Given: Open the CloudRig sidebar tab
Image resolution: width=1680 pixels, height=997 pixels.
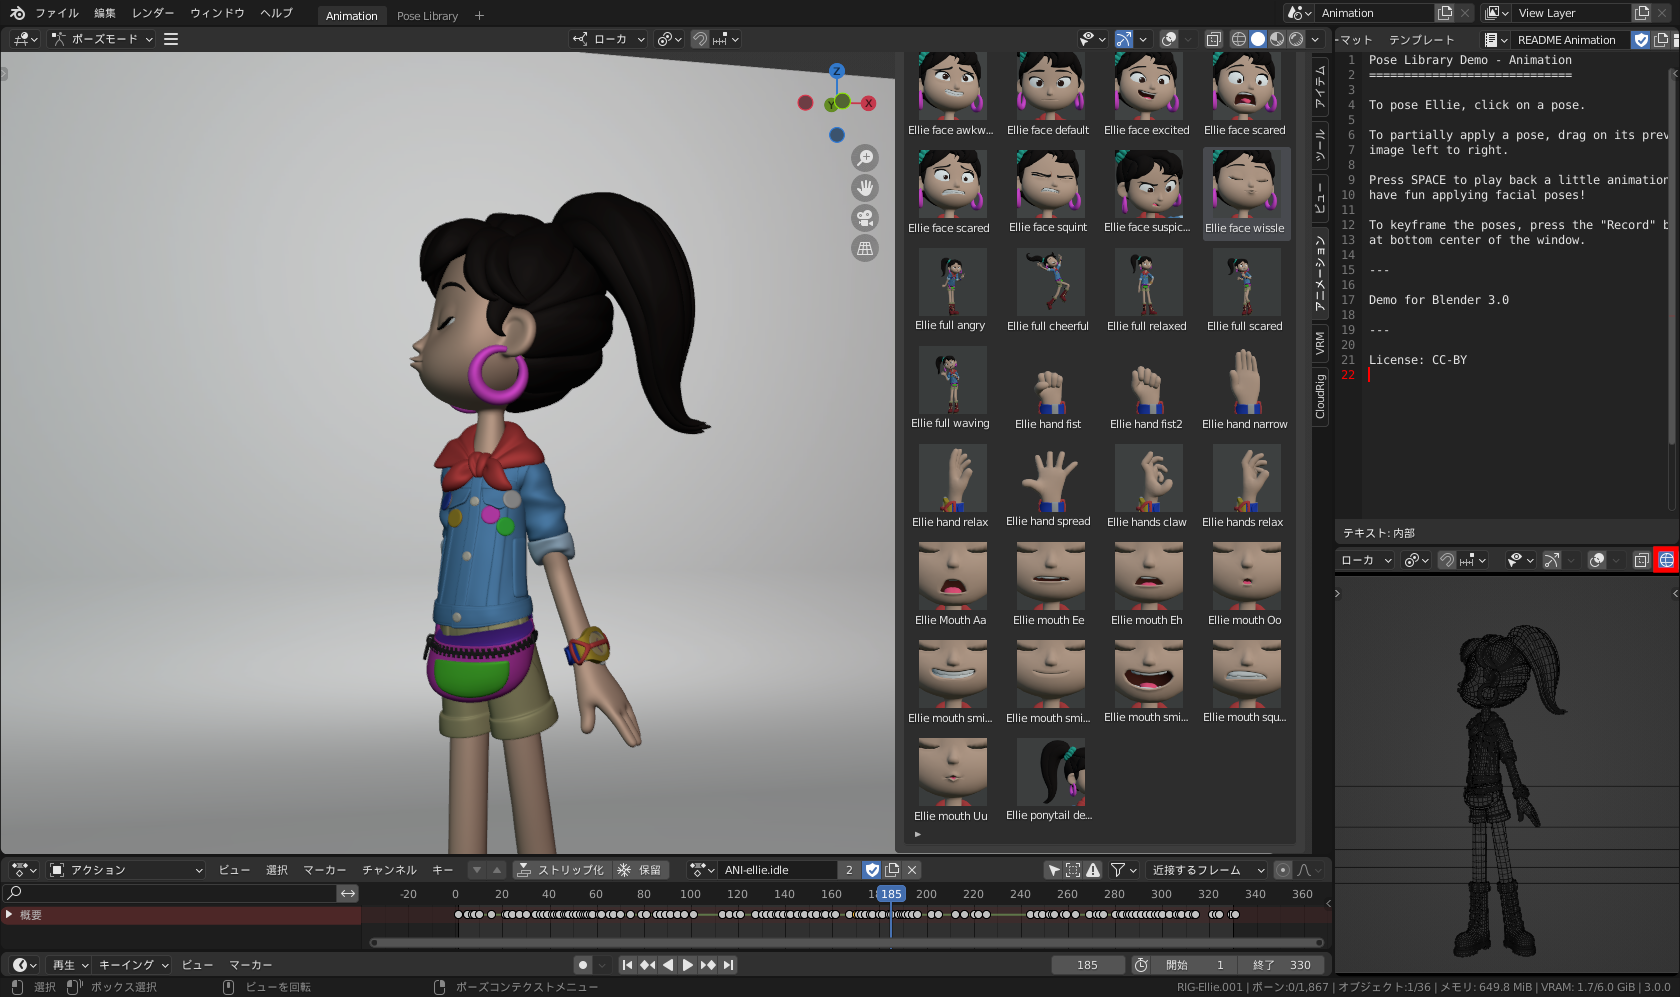Looking at the screenshot, I should pos(1320,396).
